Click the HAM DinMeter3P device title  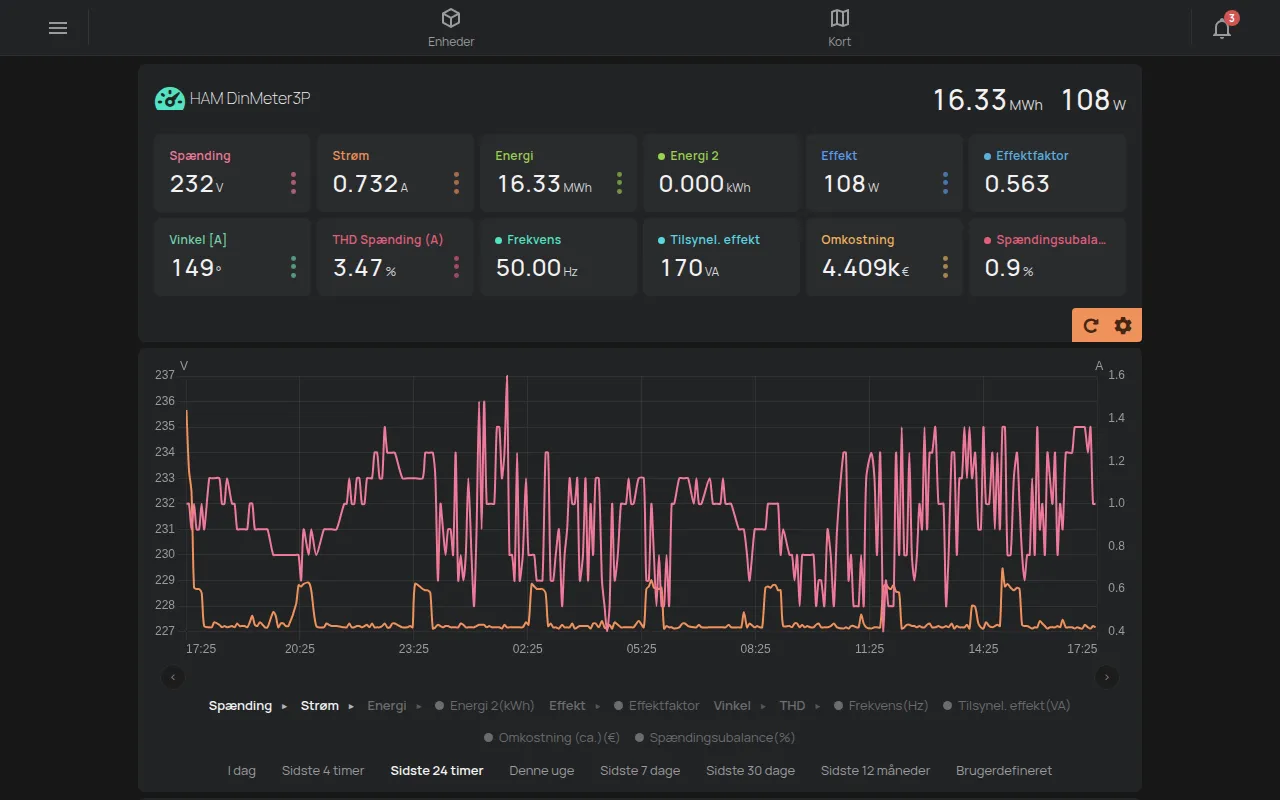coord(250,98)
